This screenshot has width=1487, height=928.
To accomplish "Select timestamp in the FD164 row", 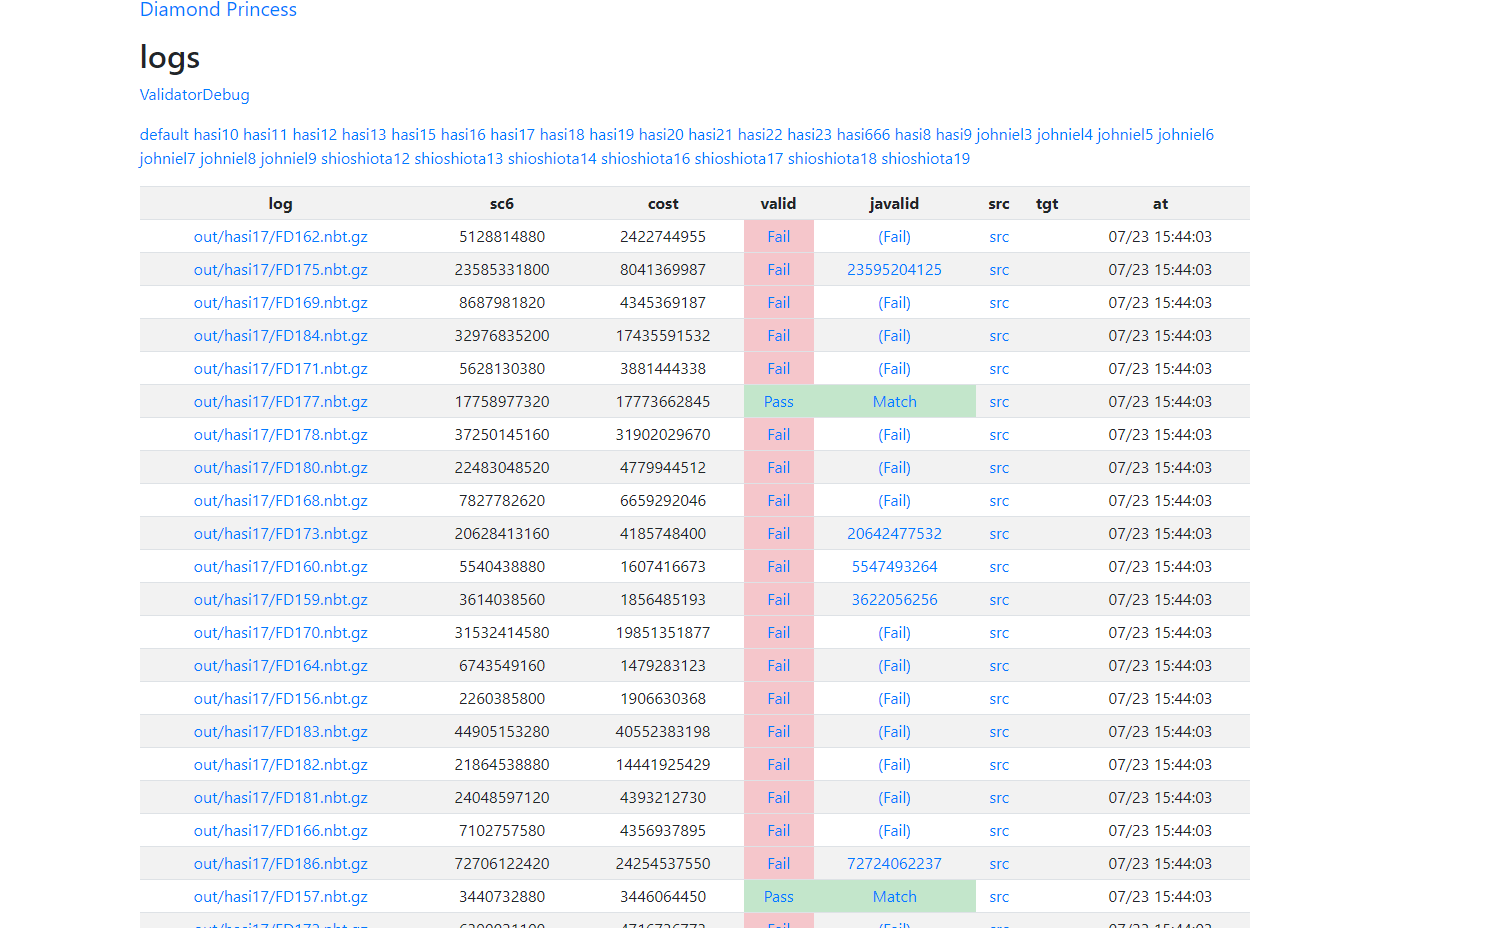I will click(1160, 666).
